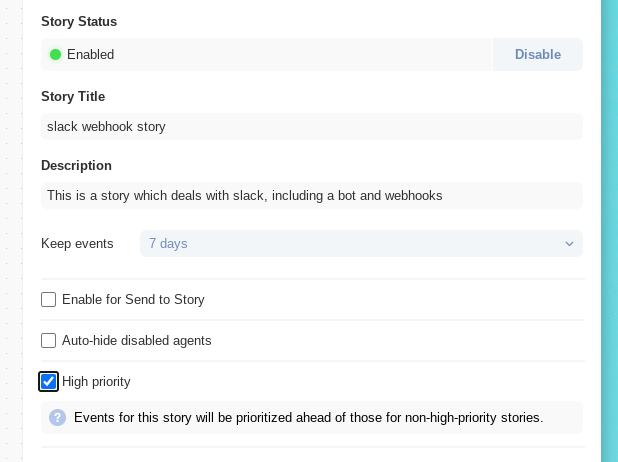Click the blue question mark help icon

58,417
